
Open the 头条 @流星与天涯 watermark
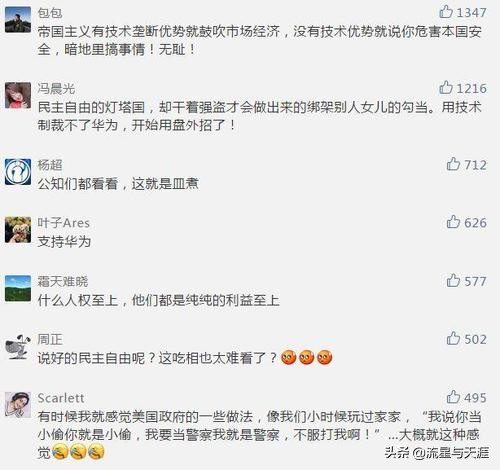pyautogui.click(x=437, y=453)
